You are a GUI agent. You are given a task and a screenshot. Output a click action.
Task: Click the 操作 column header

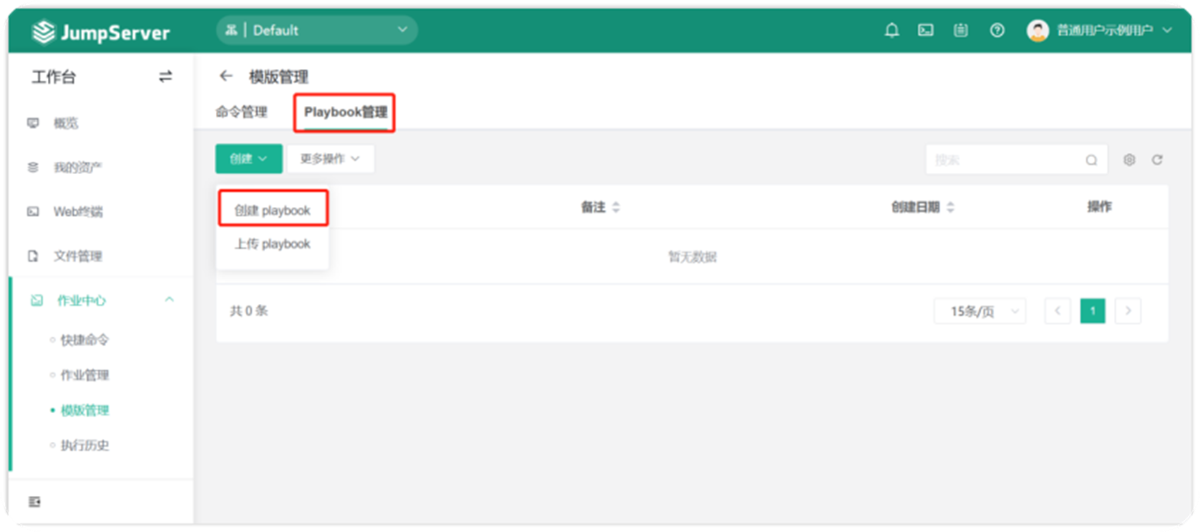(x=1099, y=207)
